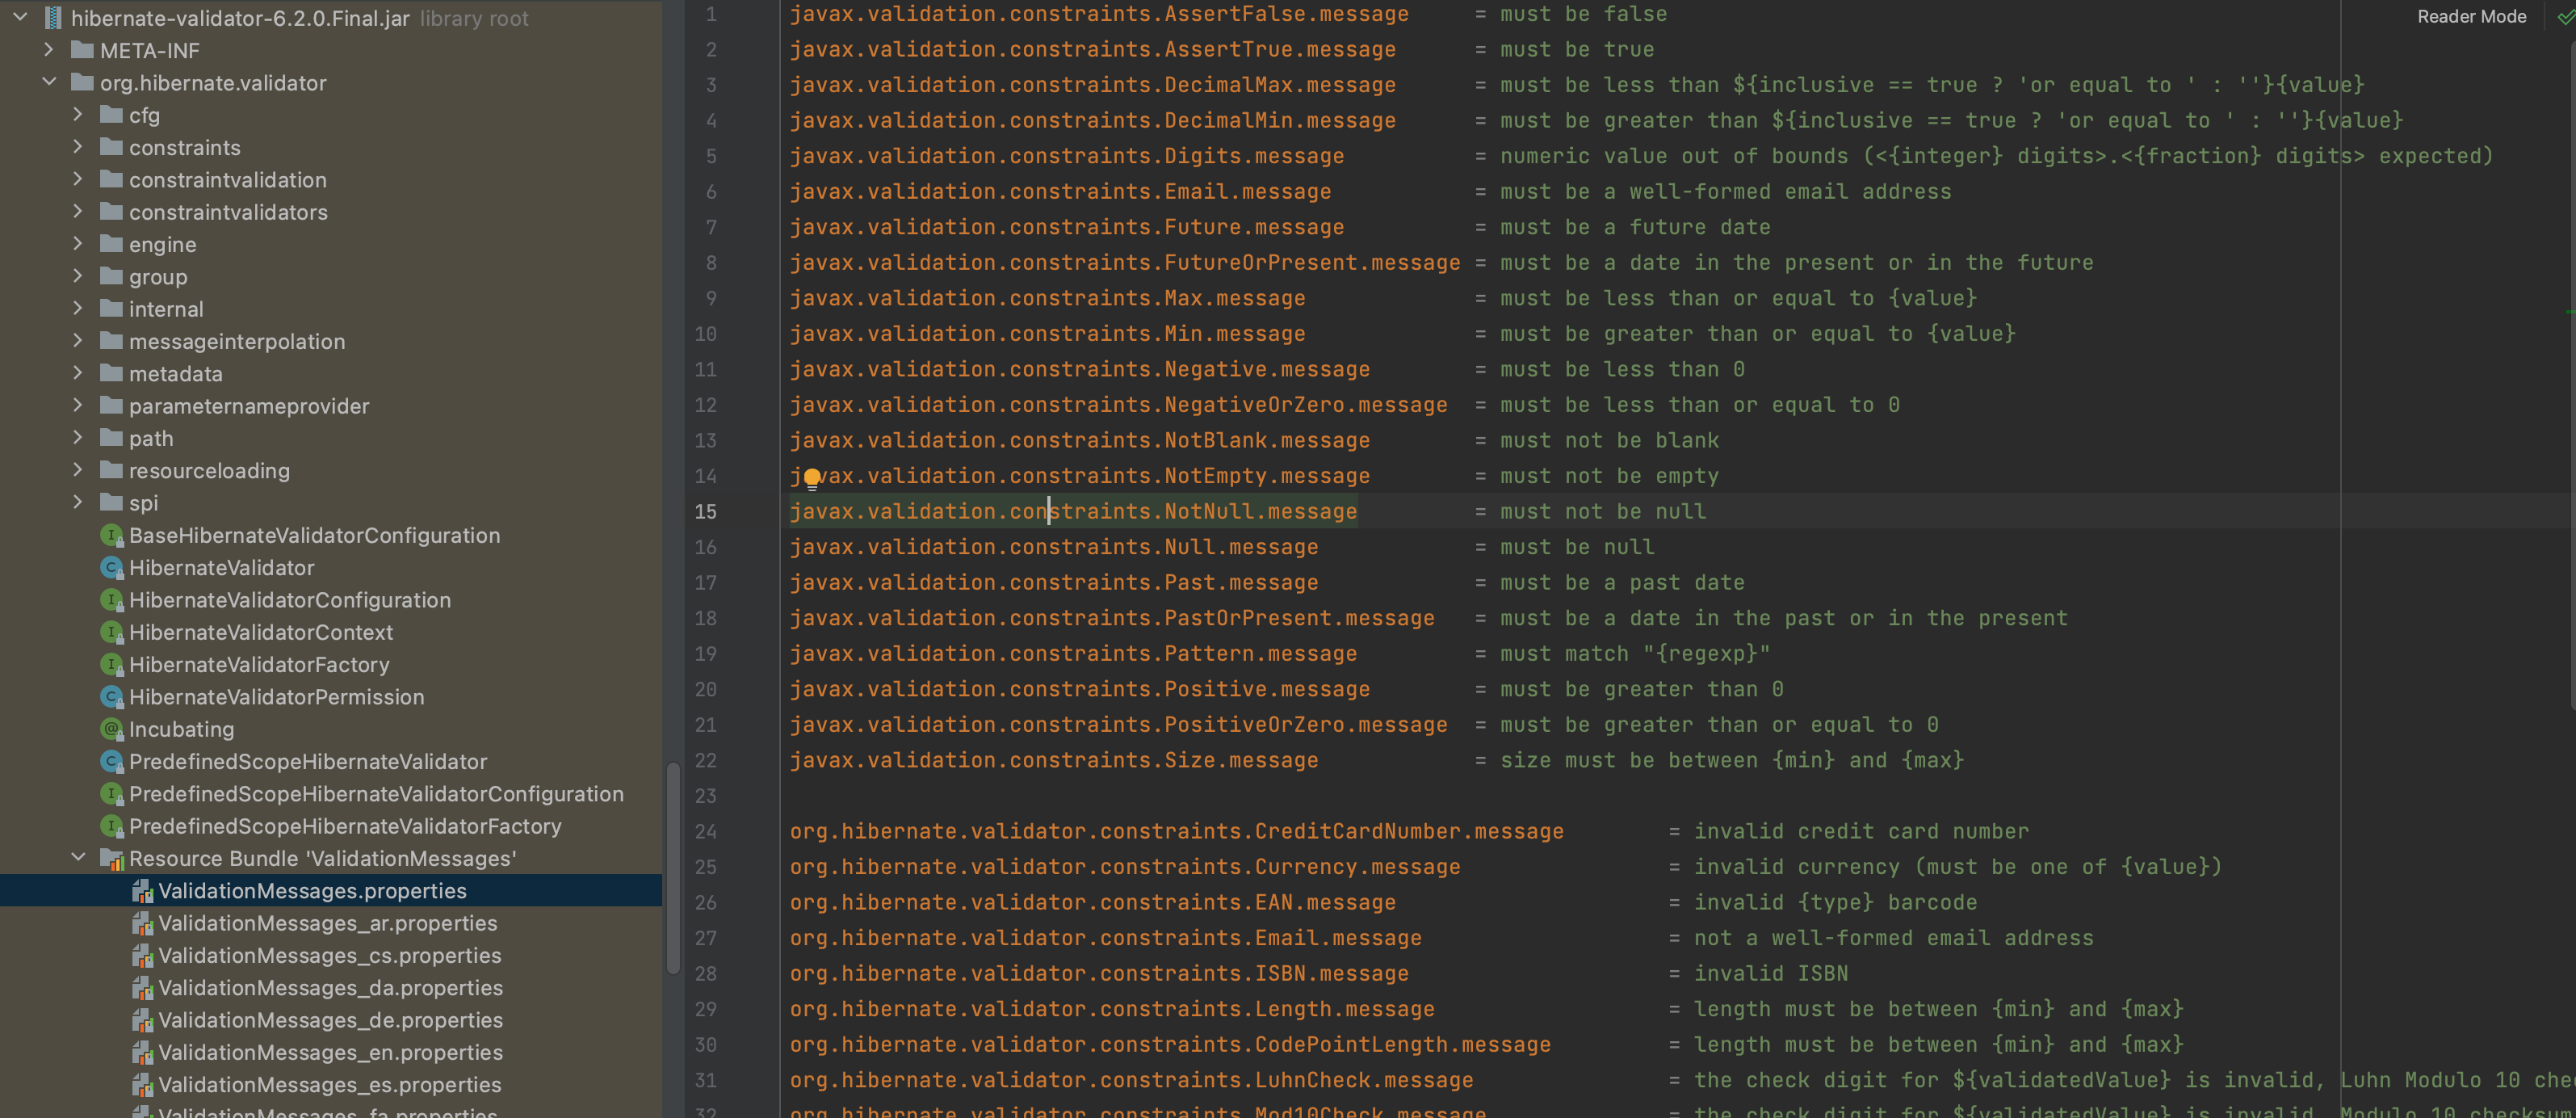Click the project tree vertical scrollbar
2576x1118 pixels.
(x=673, y=868)
